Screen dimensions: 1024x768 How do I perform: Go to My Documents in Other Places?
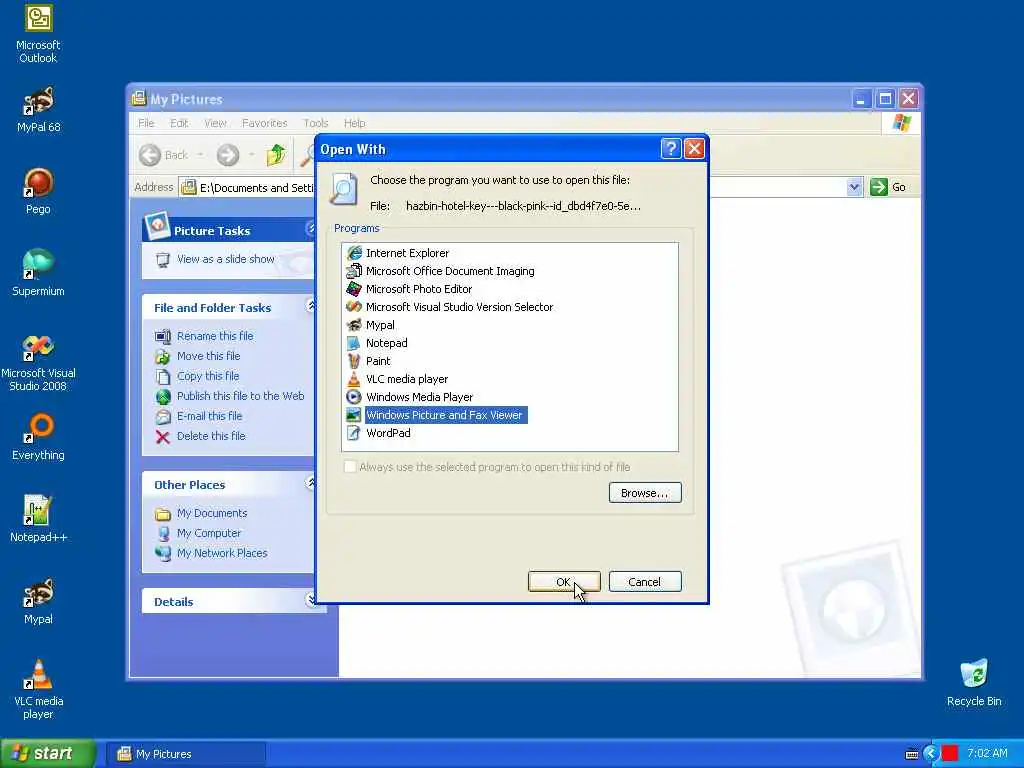point(212,513)
